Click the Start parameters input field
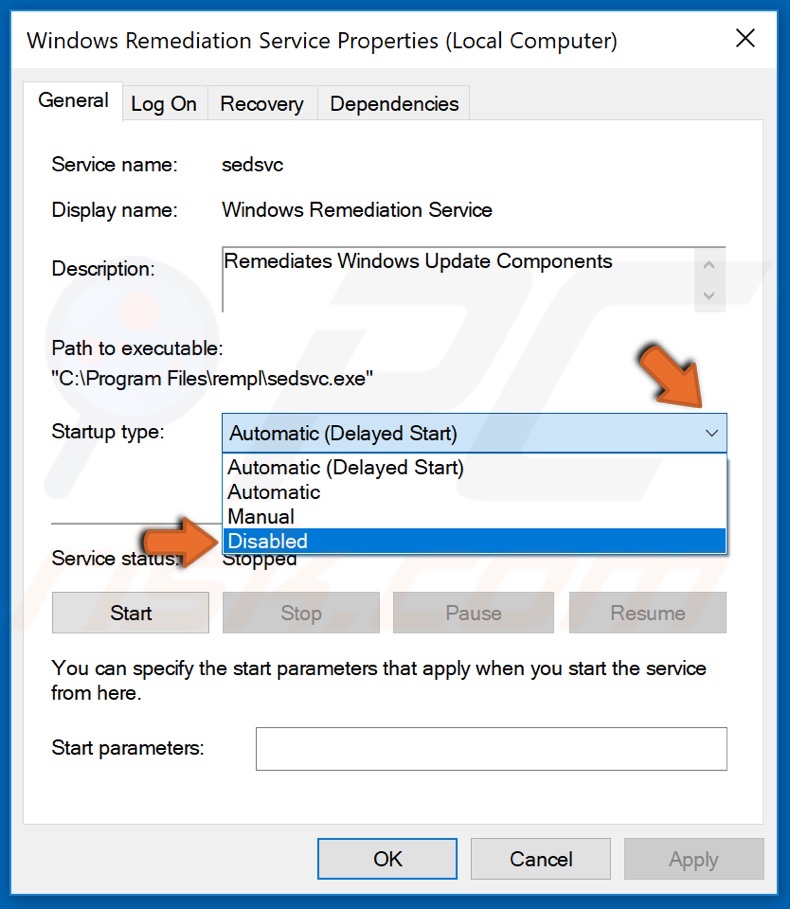The width and height of the screenshot is (790, 909). pos(490,747)
